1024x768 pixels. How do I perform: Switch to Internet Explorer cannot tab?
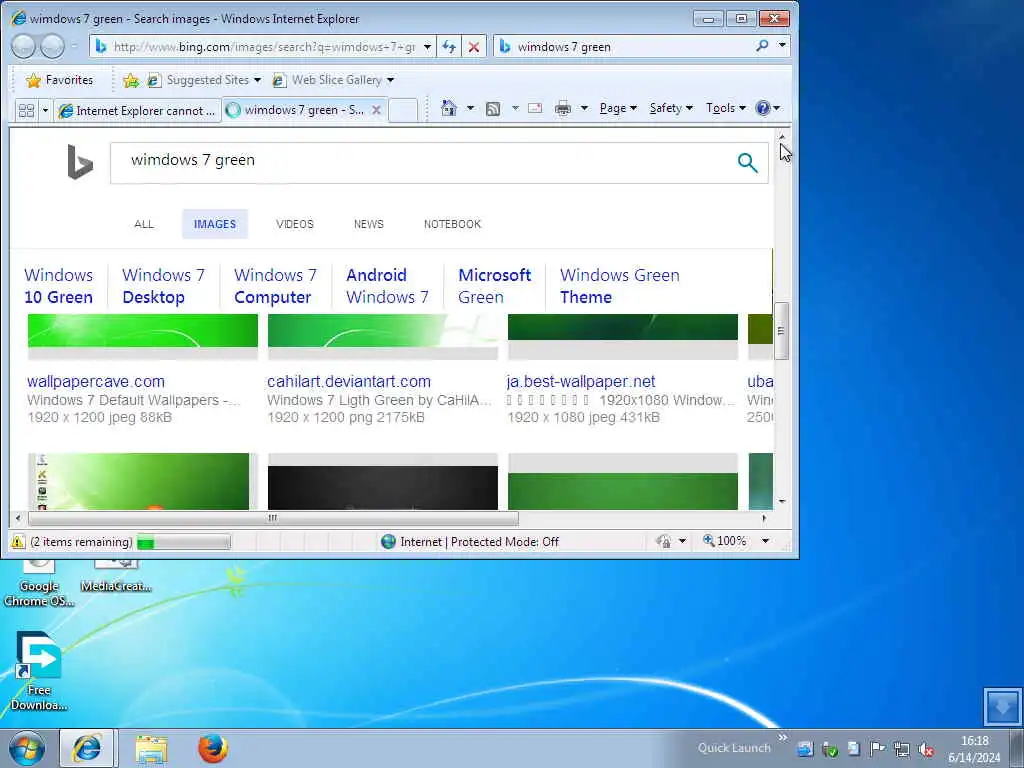tap(137, 110)
